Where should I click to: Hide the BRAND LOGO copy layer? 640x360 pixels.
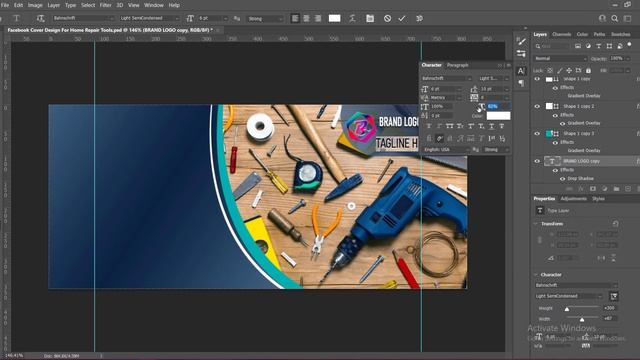(537, 161)
